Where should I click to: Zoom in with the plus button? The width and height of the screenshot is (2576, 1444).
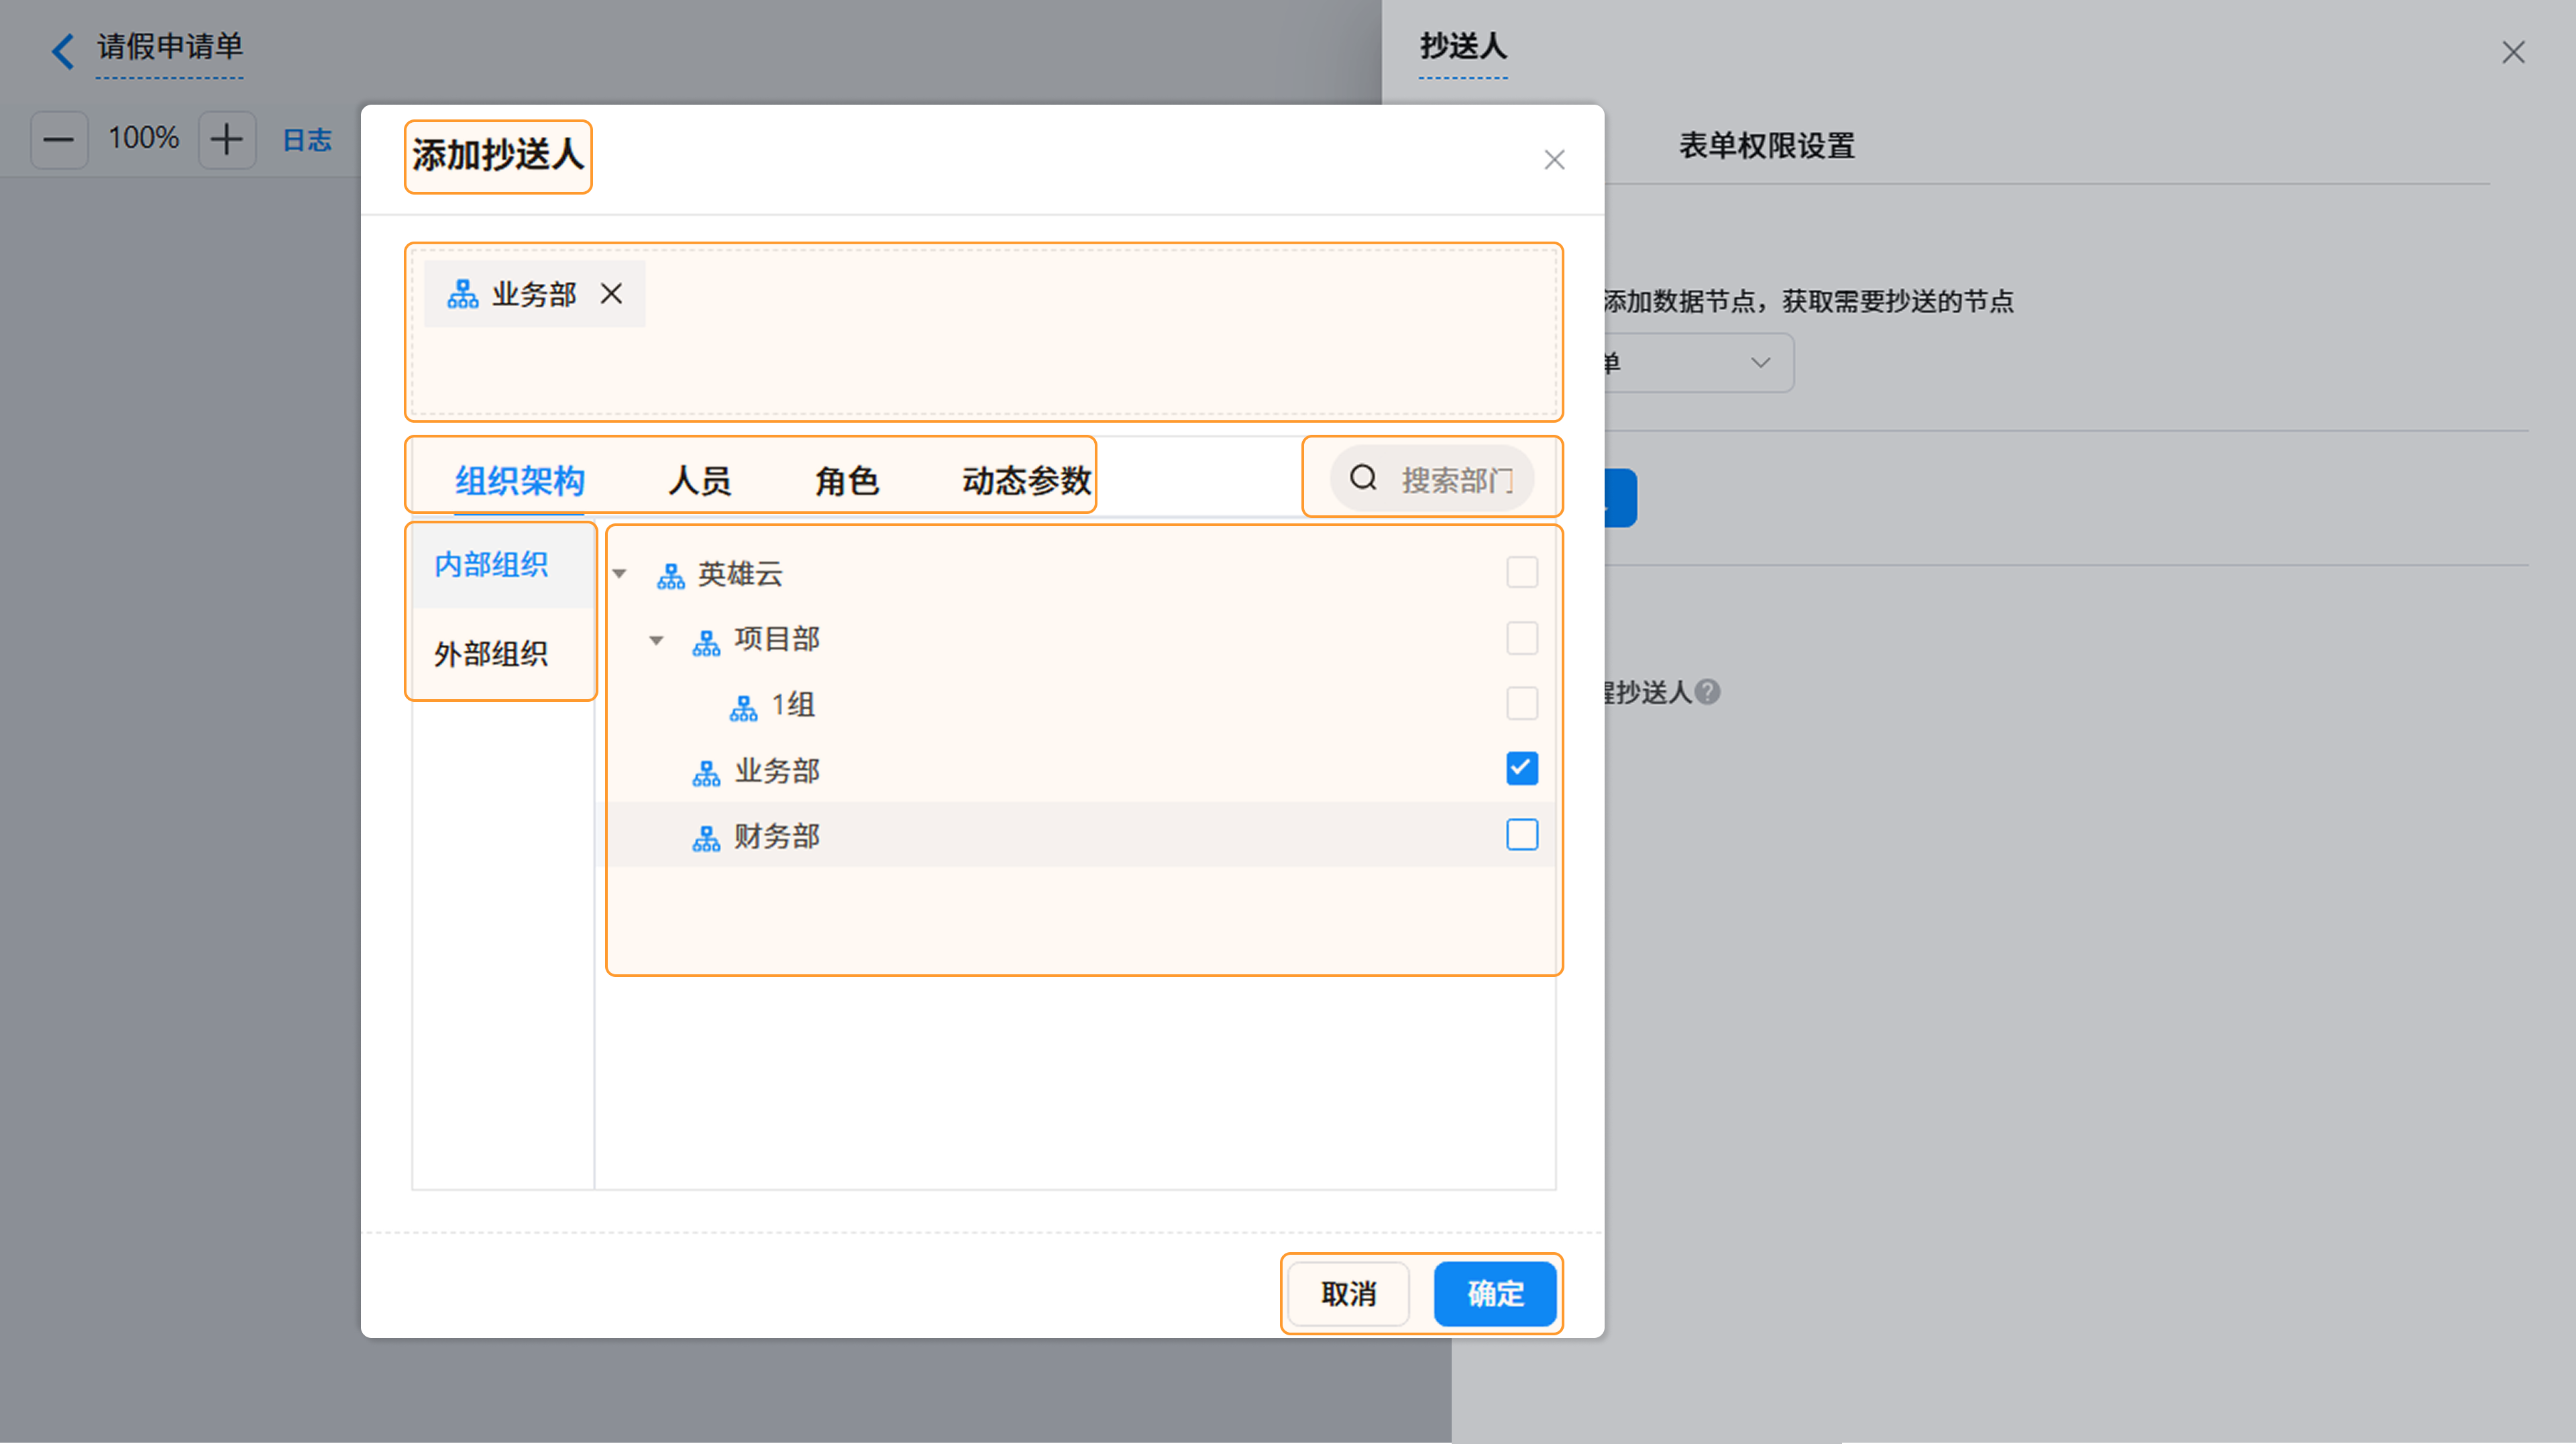pos(227,139)
